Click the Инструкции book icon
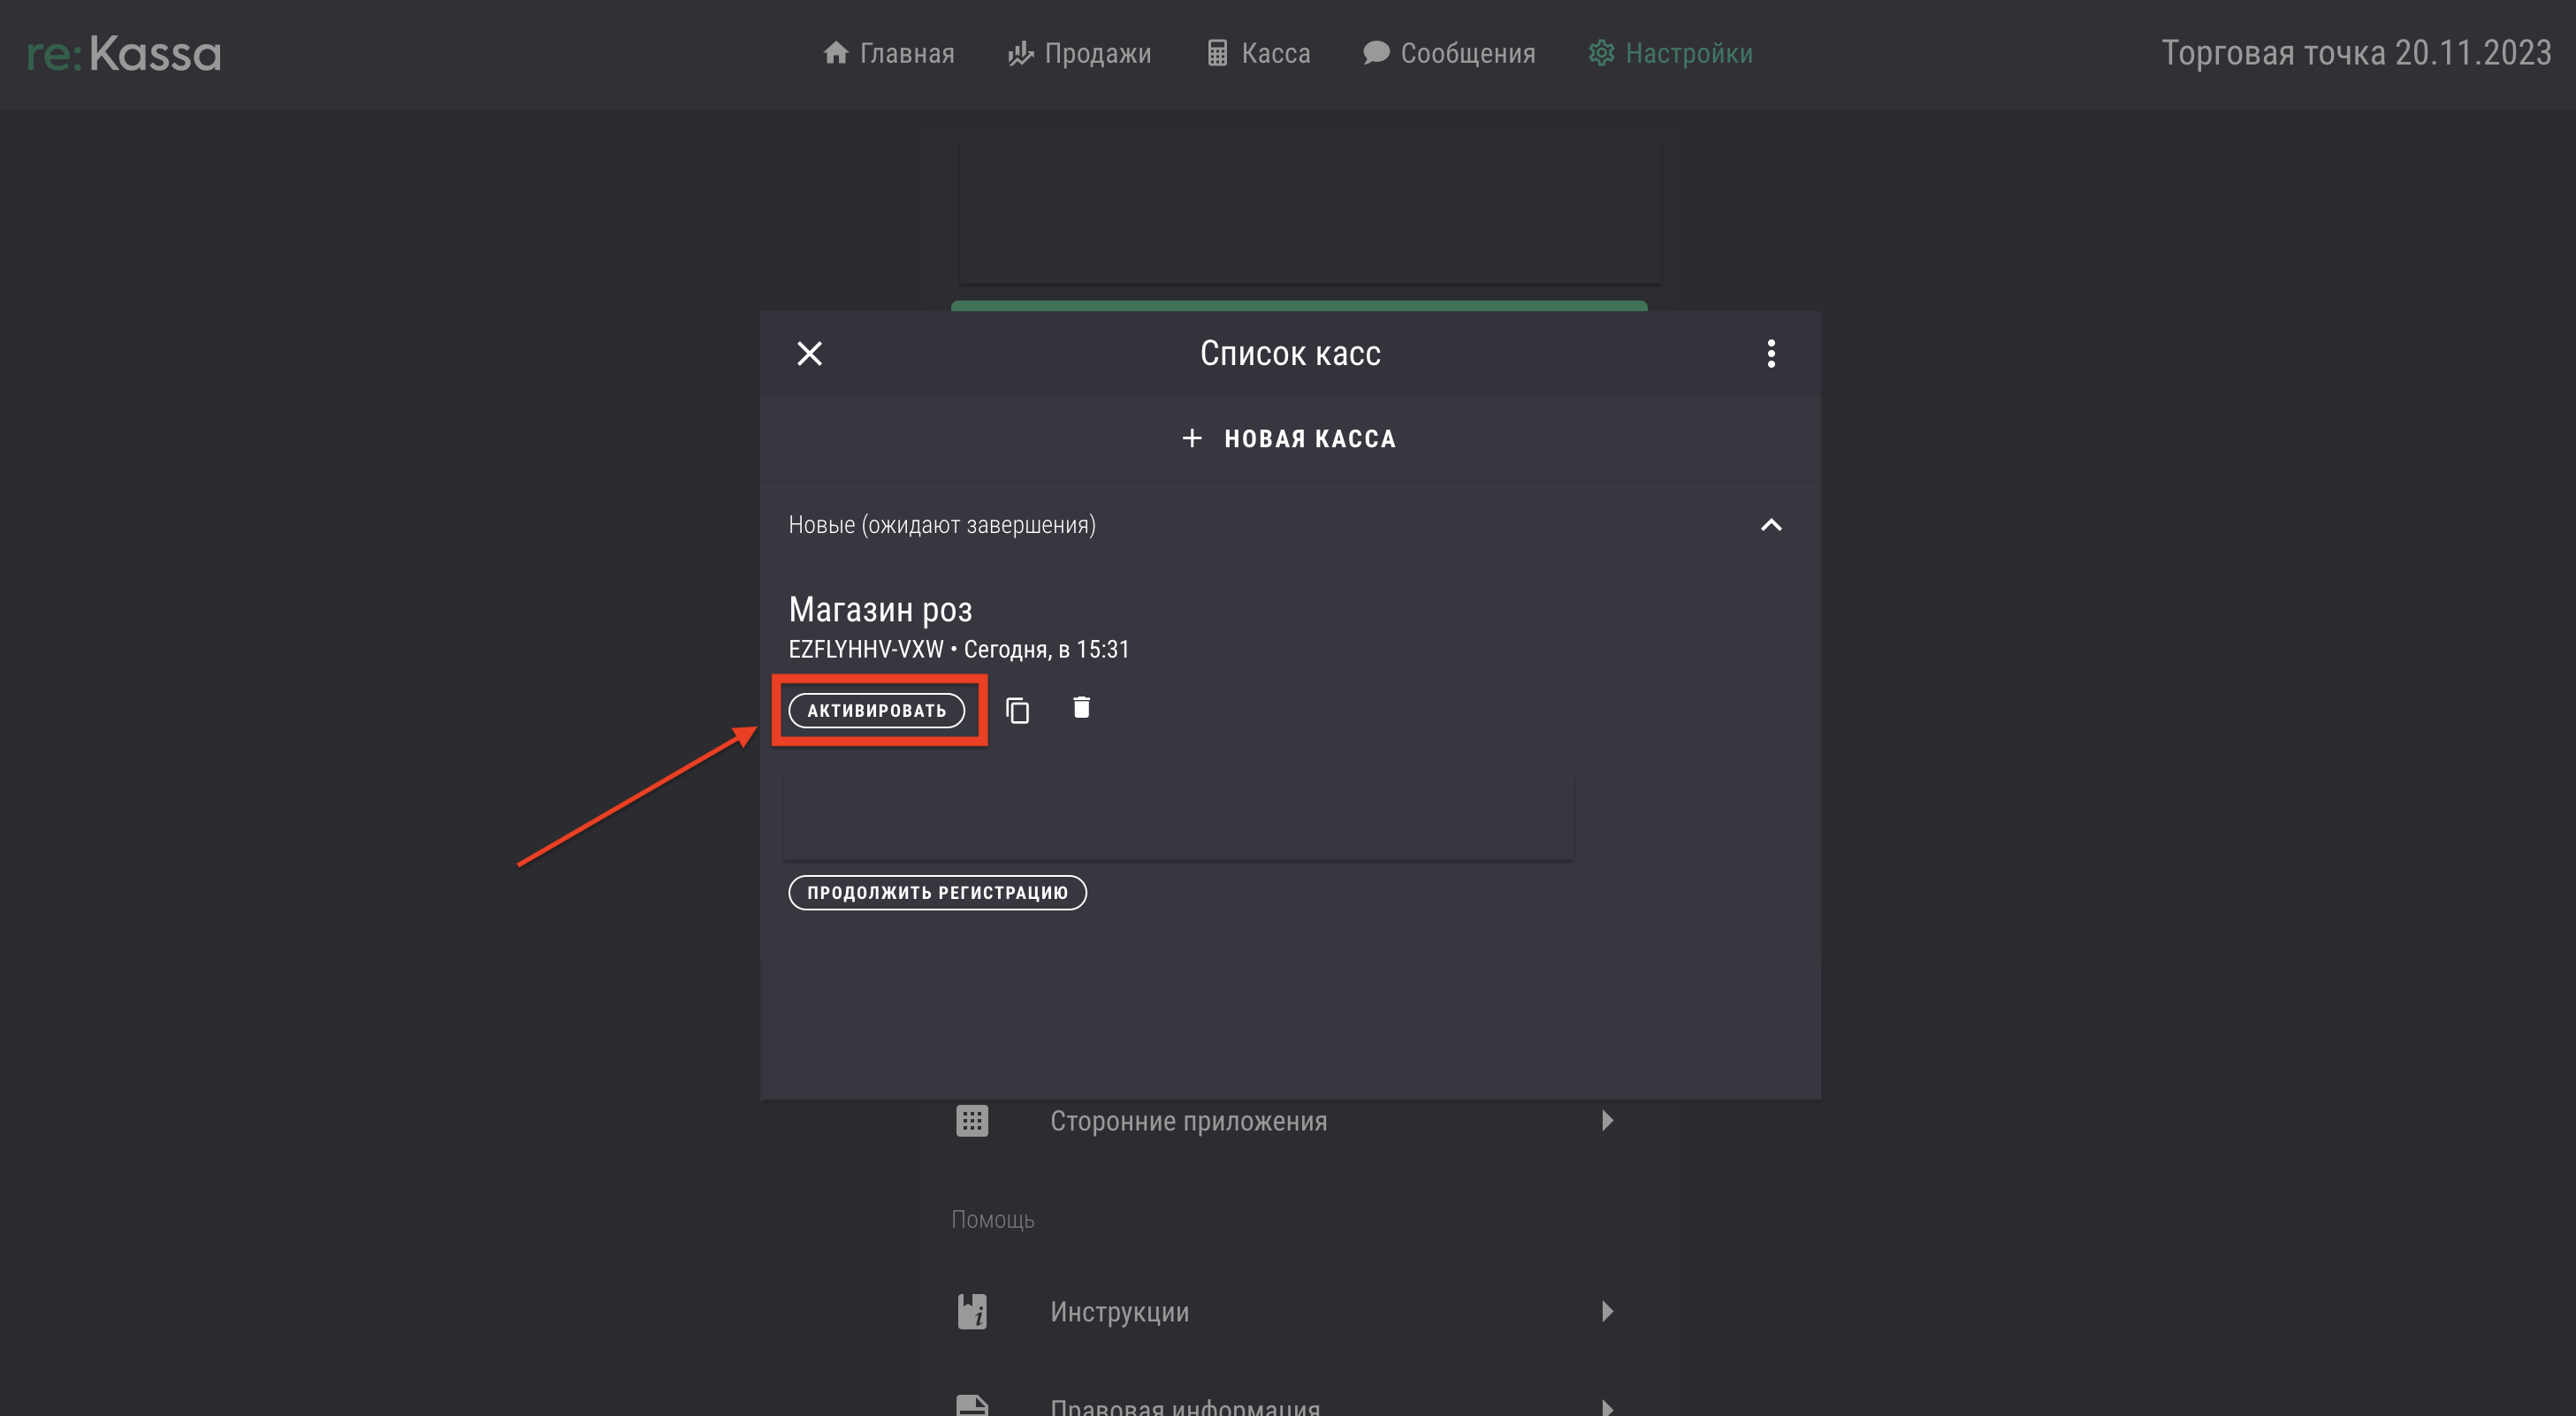 [972, 1311]
